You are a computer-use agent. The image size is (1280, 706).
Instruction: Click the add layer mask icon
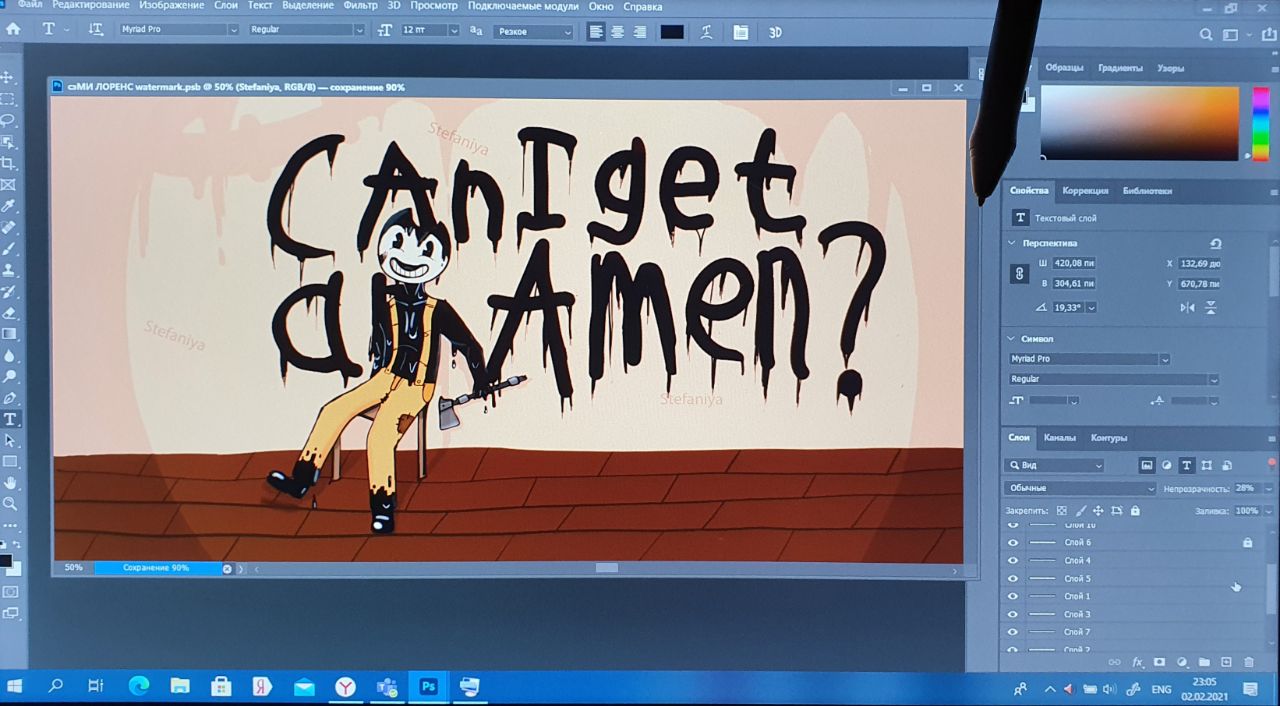click(x=1159, y=662)
